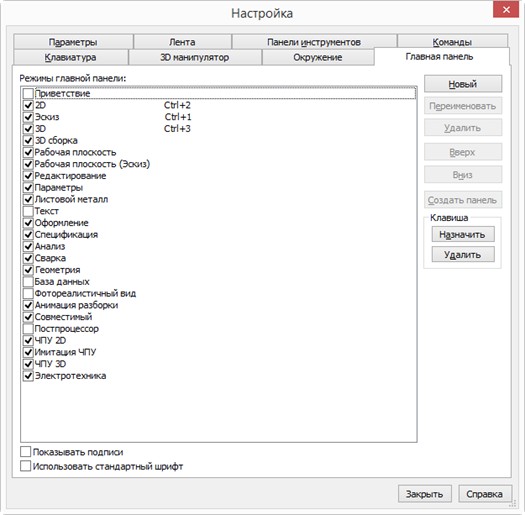
Task: Click Удалить in the Клавиша group
Action: coord(463,254)
